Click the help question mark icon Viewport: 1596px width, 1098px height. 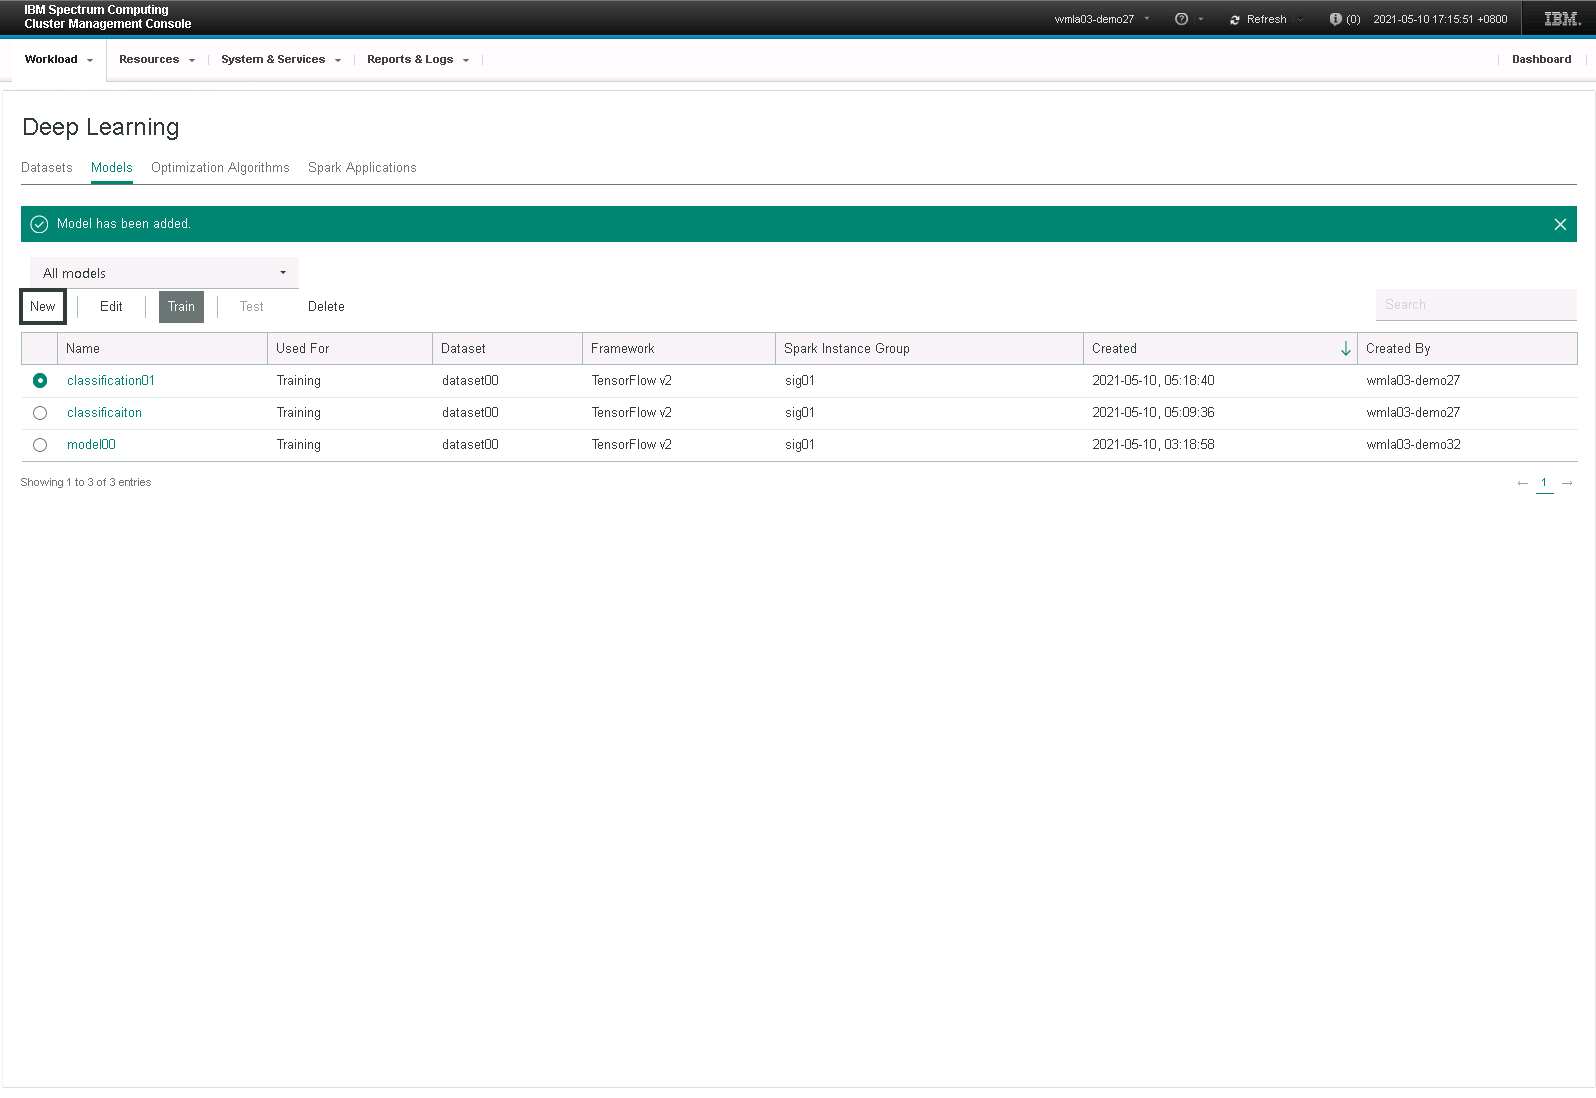click(1181, 19)
